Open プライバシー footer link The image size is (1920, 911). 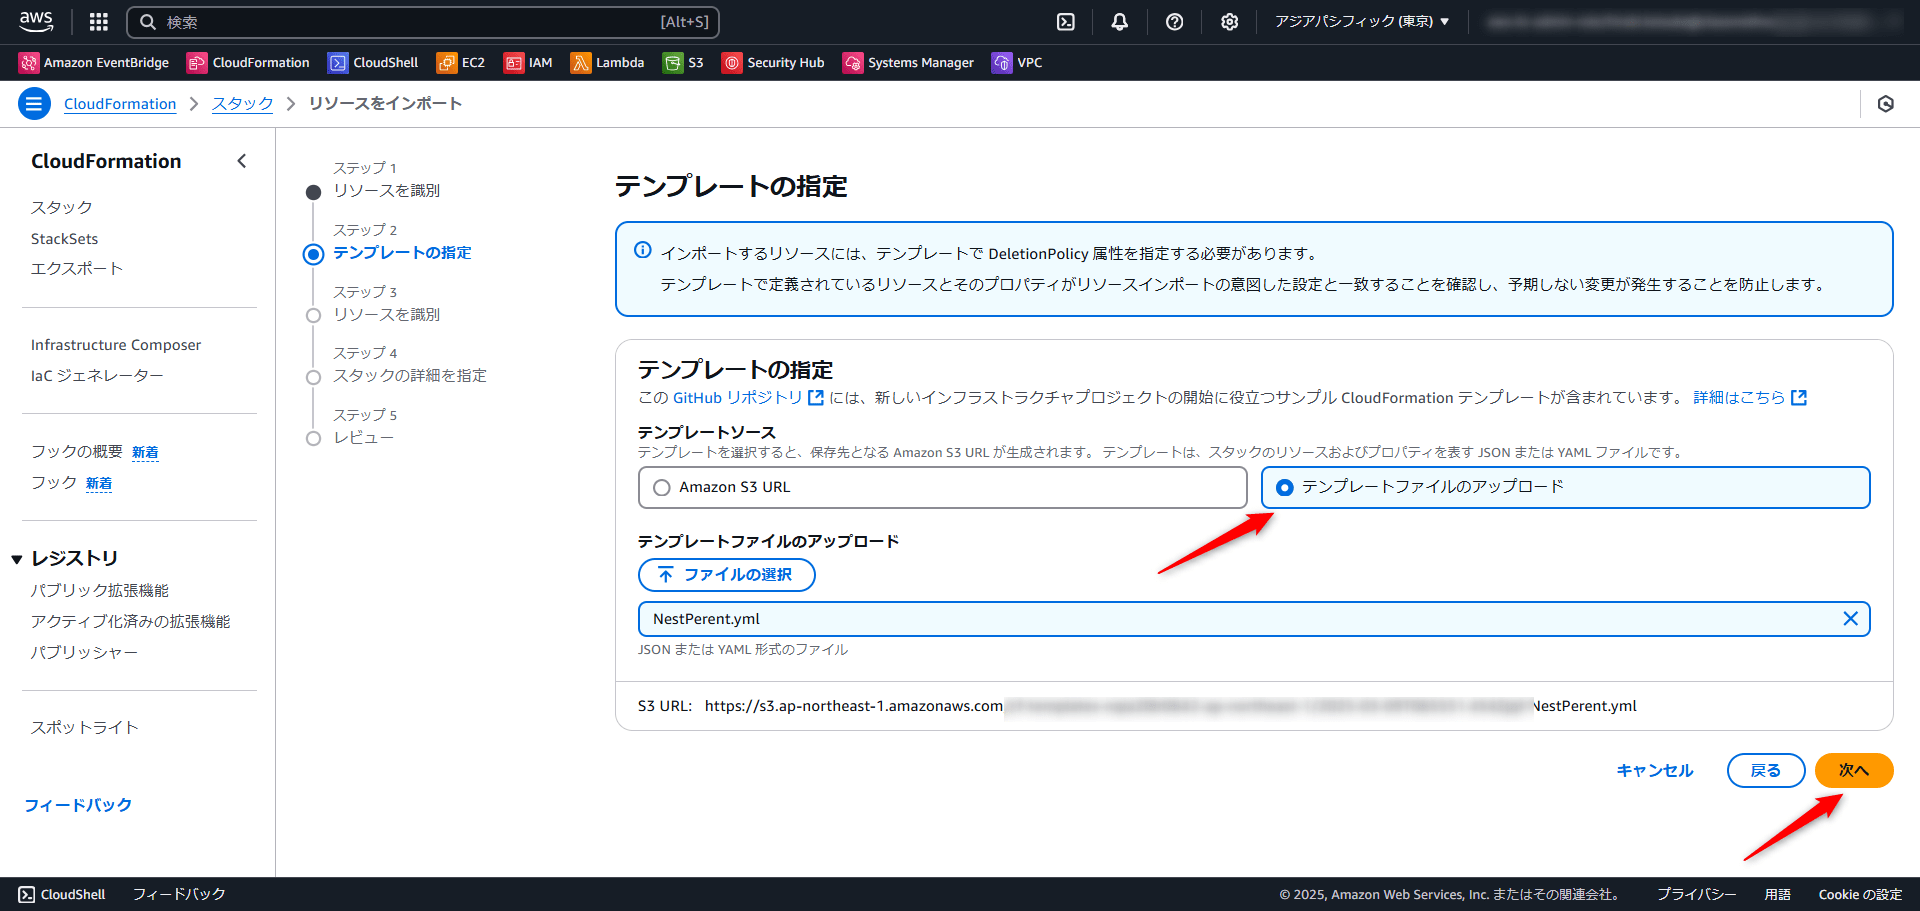(1696, 895)
